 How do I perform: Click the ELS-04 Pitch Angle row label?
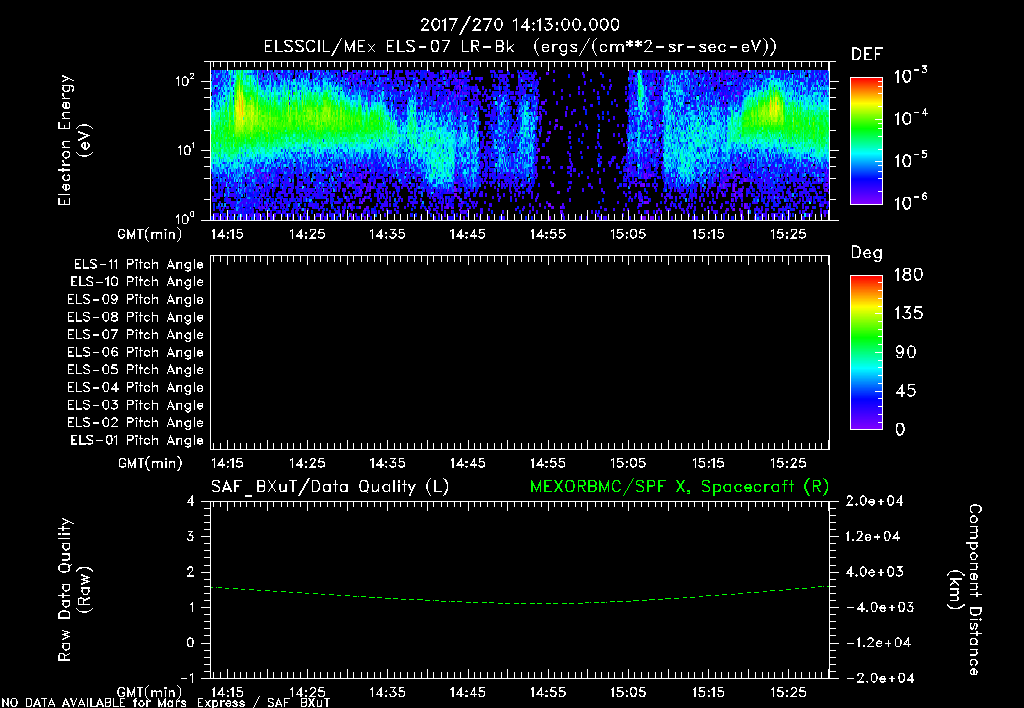pyautogui.click(x=135, y=387)
